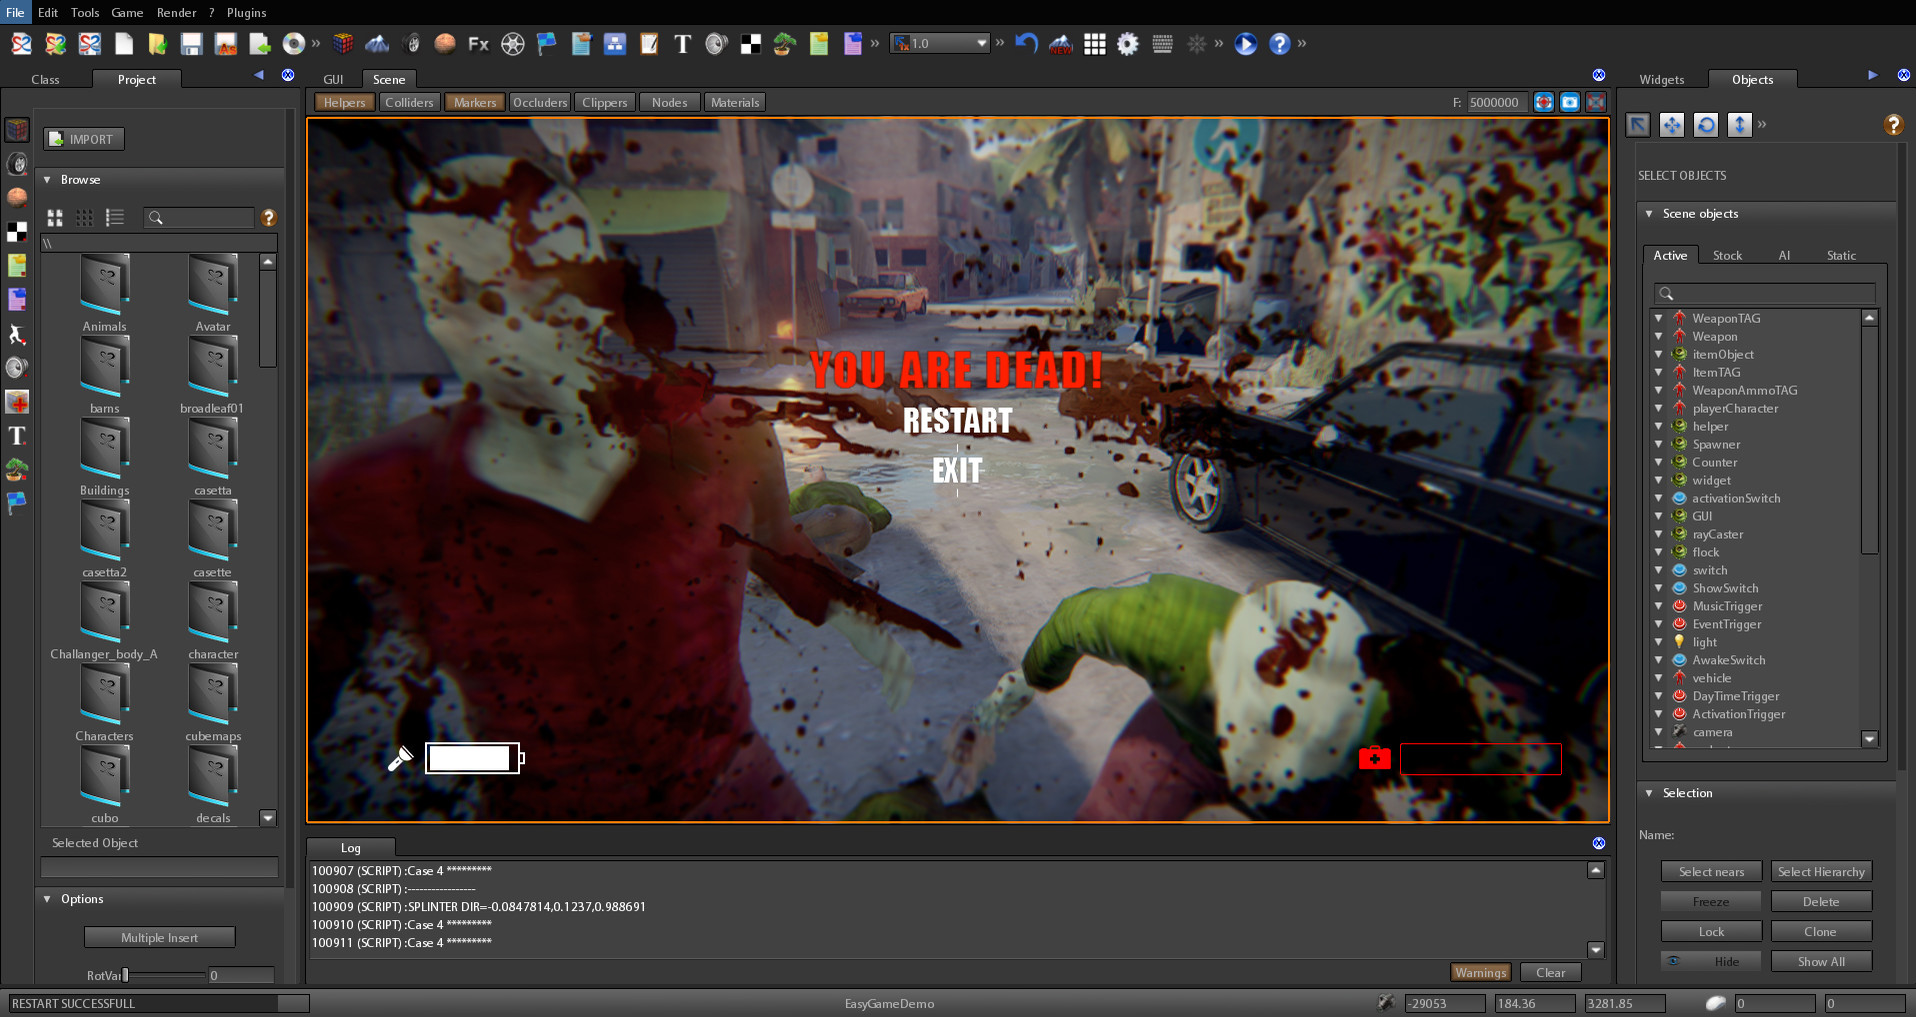Screen dimensions: 1916x1017
Task: Select the Fx effects tool
Action: tap(477, 44)
